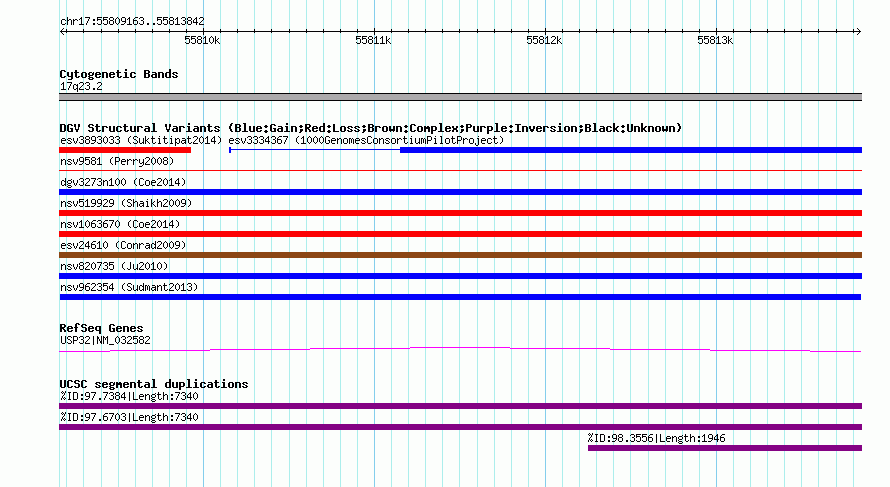Click the 55810k ruler position label

(x=202, y=40)
